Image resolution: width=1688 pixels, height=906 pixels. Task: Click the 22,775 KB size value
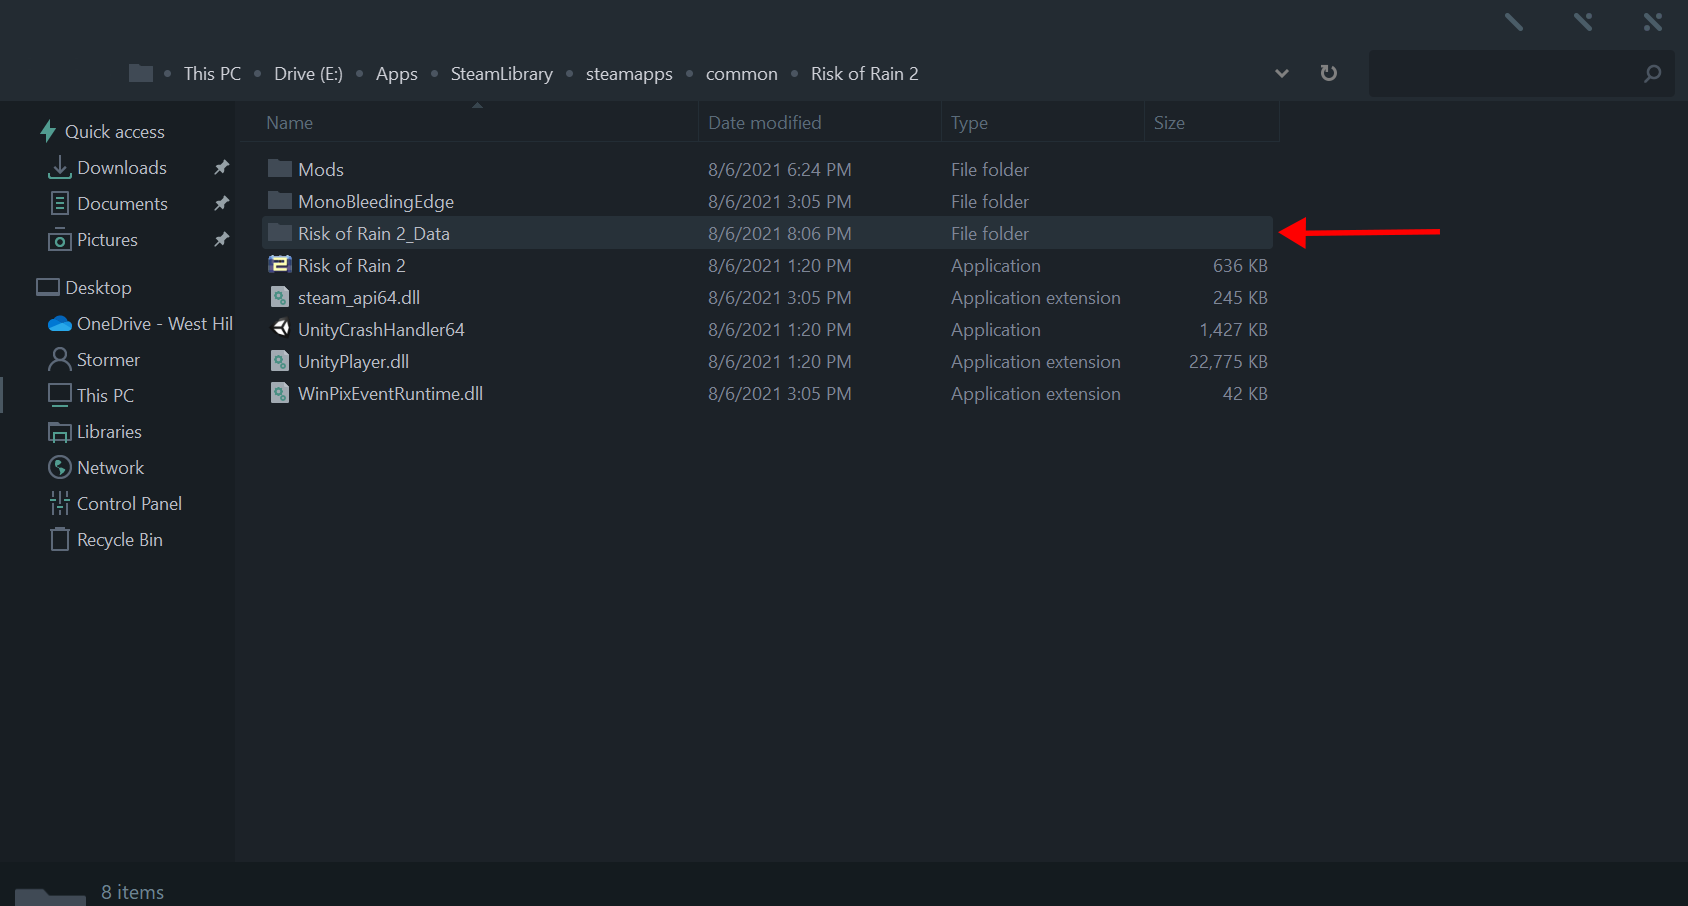(x=1228, y=362)
